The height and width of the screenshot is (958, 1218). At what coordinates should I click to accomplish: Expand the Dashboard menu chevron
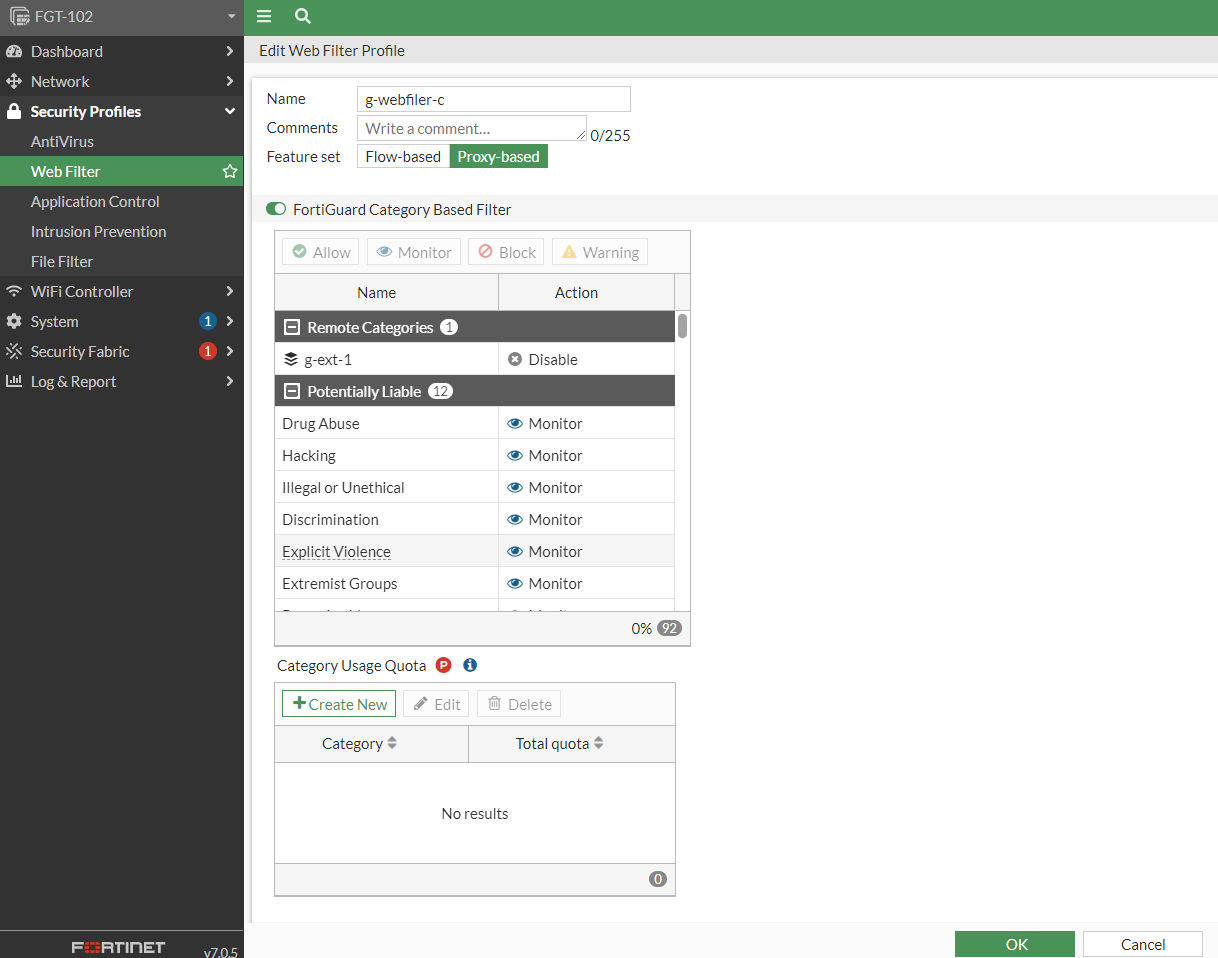point(230,51)
